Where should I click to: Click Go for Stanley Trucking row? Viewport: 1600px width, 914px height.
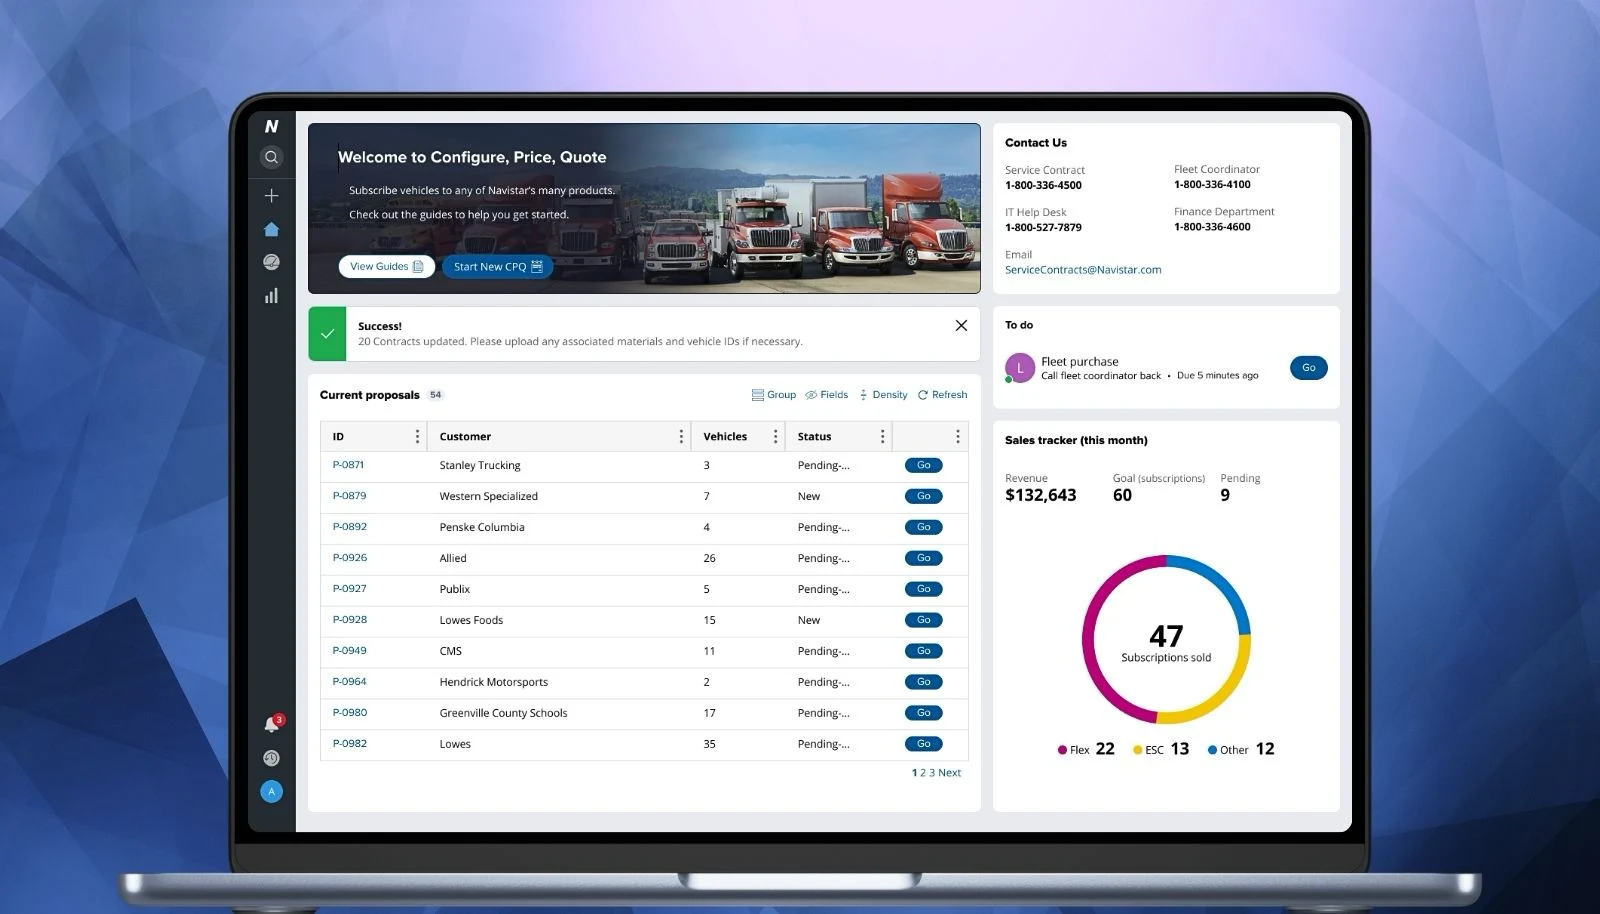pos(923,465)
